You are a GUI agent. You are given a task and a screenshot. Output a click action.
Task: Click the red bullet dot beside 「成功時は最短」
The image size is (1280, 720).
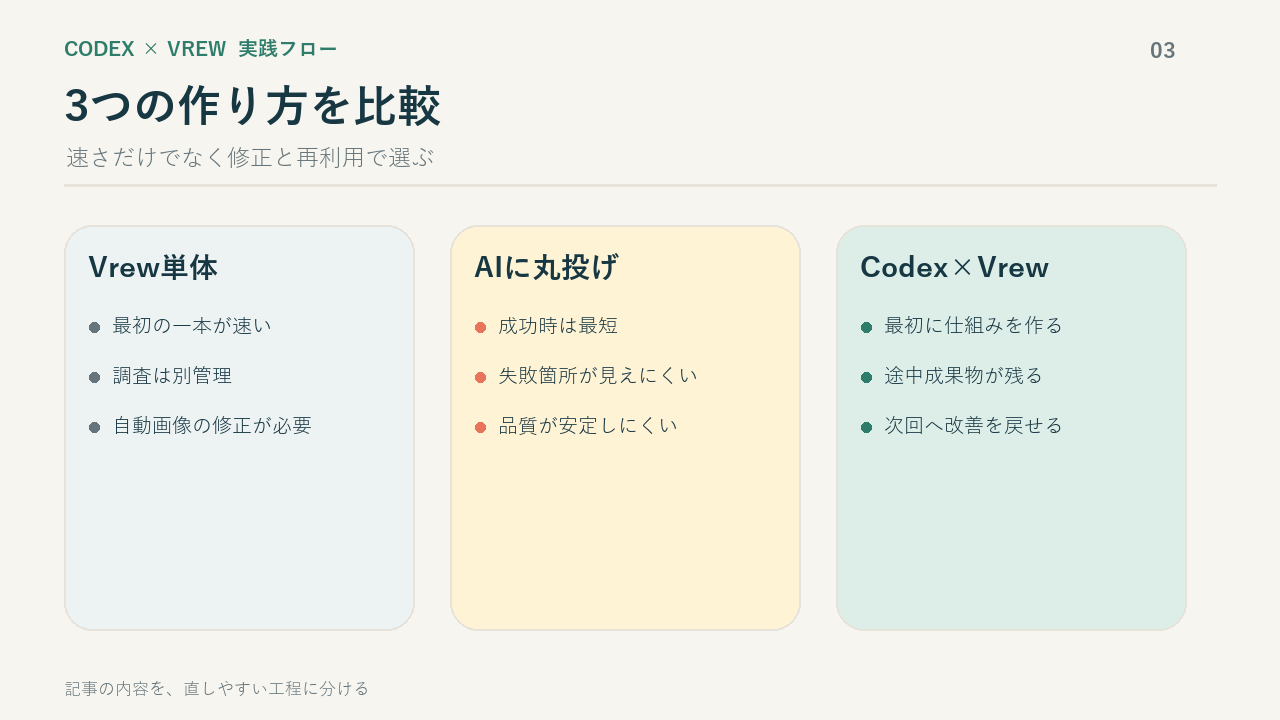(x=481, y=327)
